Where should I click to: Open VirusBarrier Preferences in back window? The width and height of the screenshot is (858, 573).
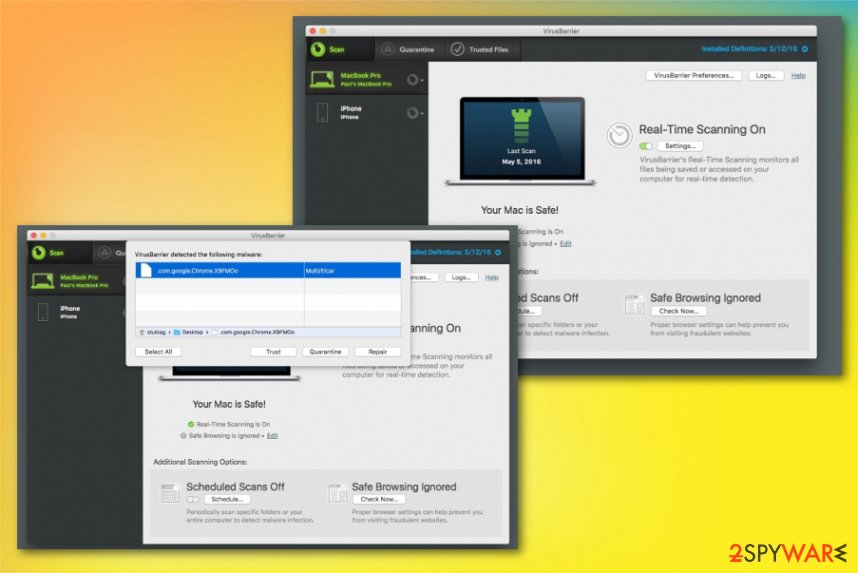[694, 76]
